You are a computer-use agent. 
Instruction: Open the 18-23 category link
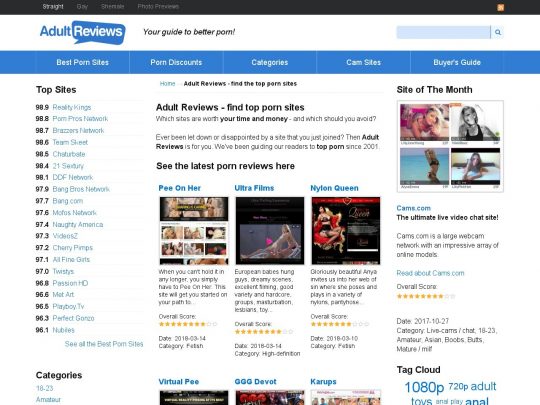[45, 388]
